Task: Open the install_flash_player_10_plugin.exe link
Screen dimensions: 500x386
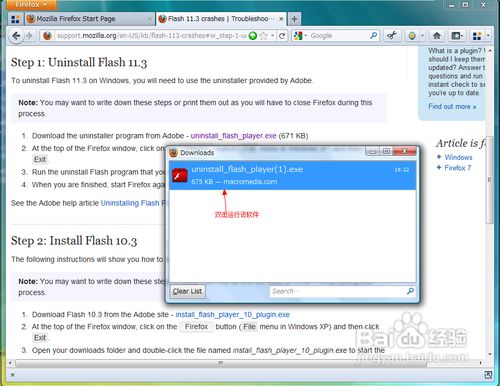Action: [233, 315]
